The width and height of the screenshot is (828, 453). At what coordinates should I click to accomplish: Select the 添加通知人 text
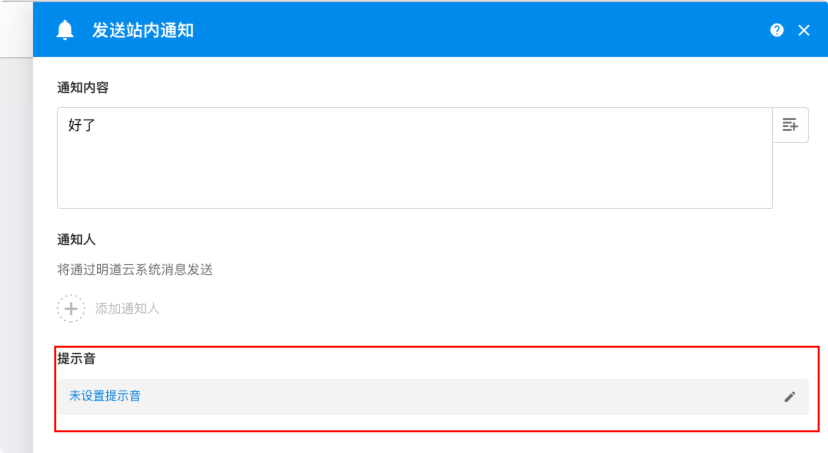tap(127, 308)
